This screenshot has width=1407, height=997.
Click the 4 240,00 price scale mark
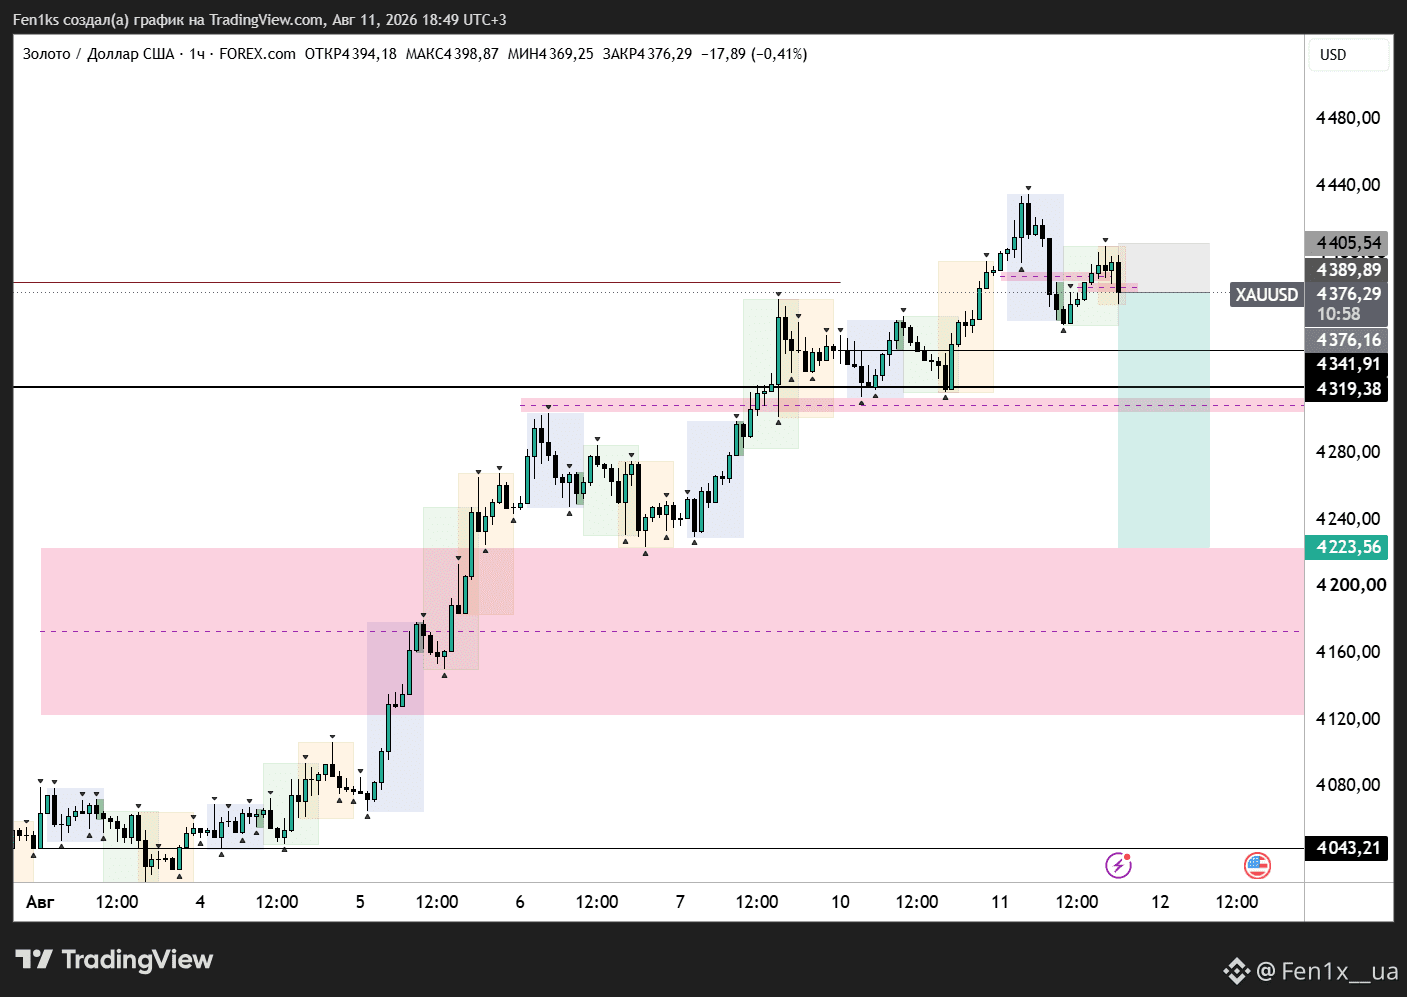(1348, 519)
